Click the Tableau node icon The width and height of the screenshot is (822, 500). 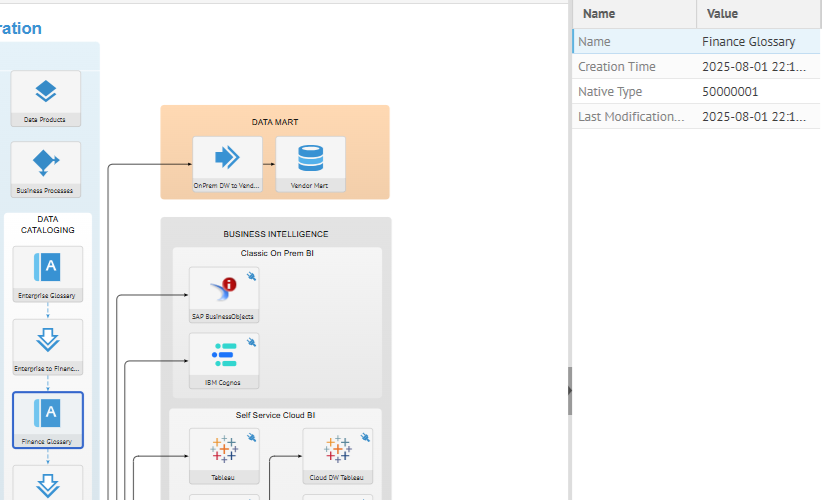click(x=224, y=451)
